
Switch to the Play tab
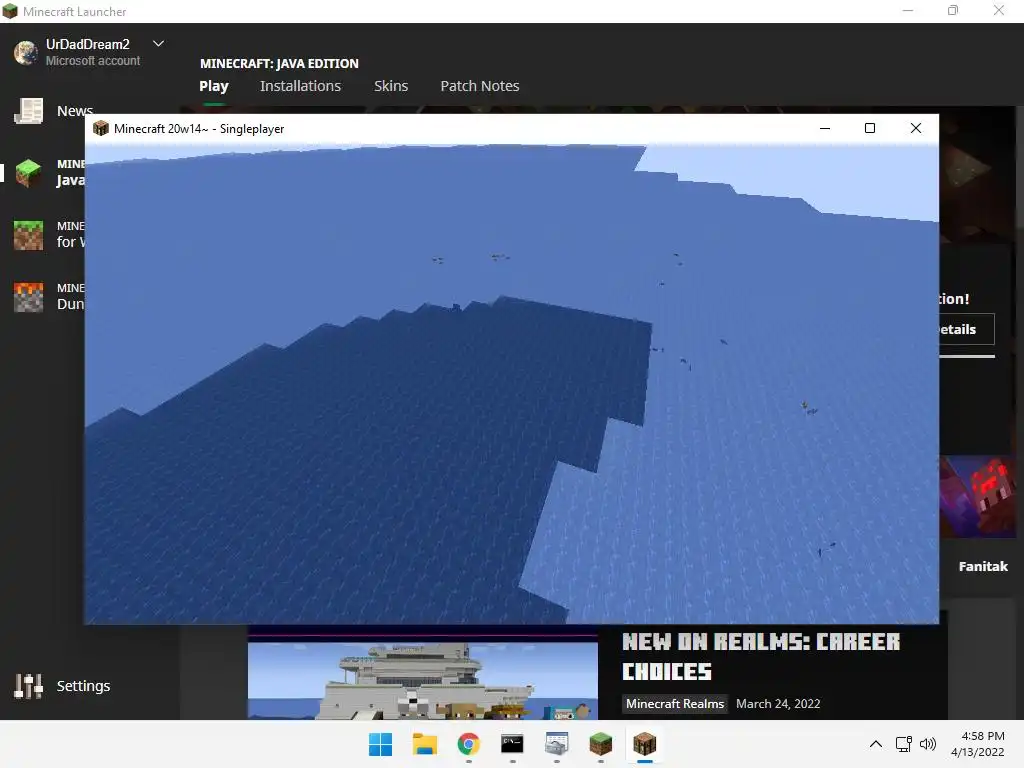(x=214, y=86)
